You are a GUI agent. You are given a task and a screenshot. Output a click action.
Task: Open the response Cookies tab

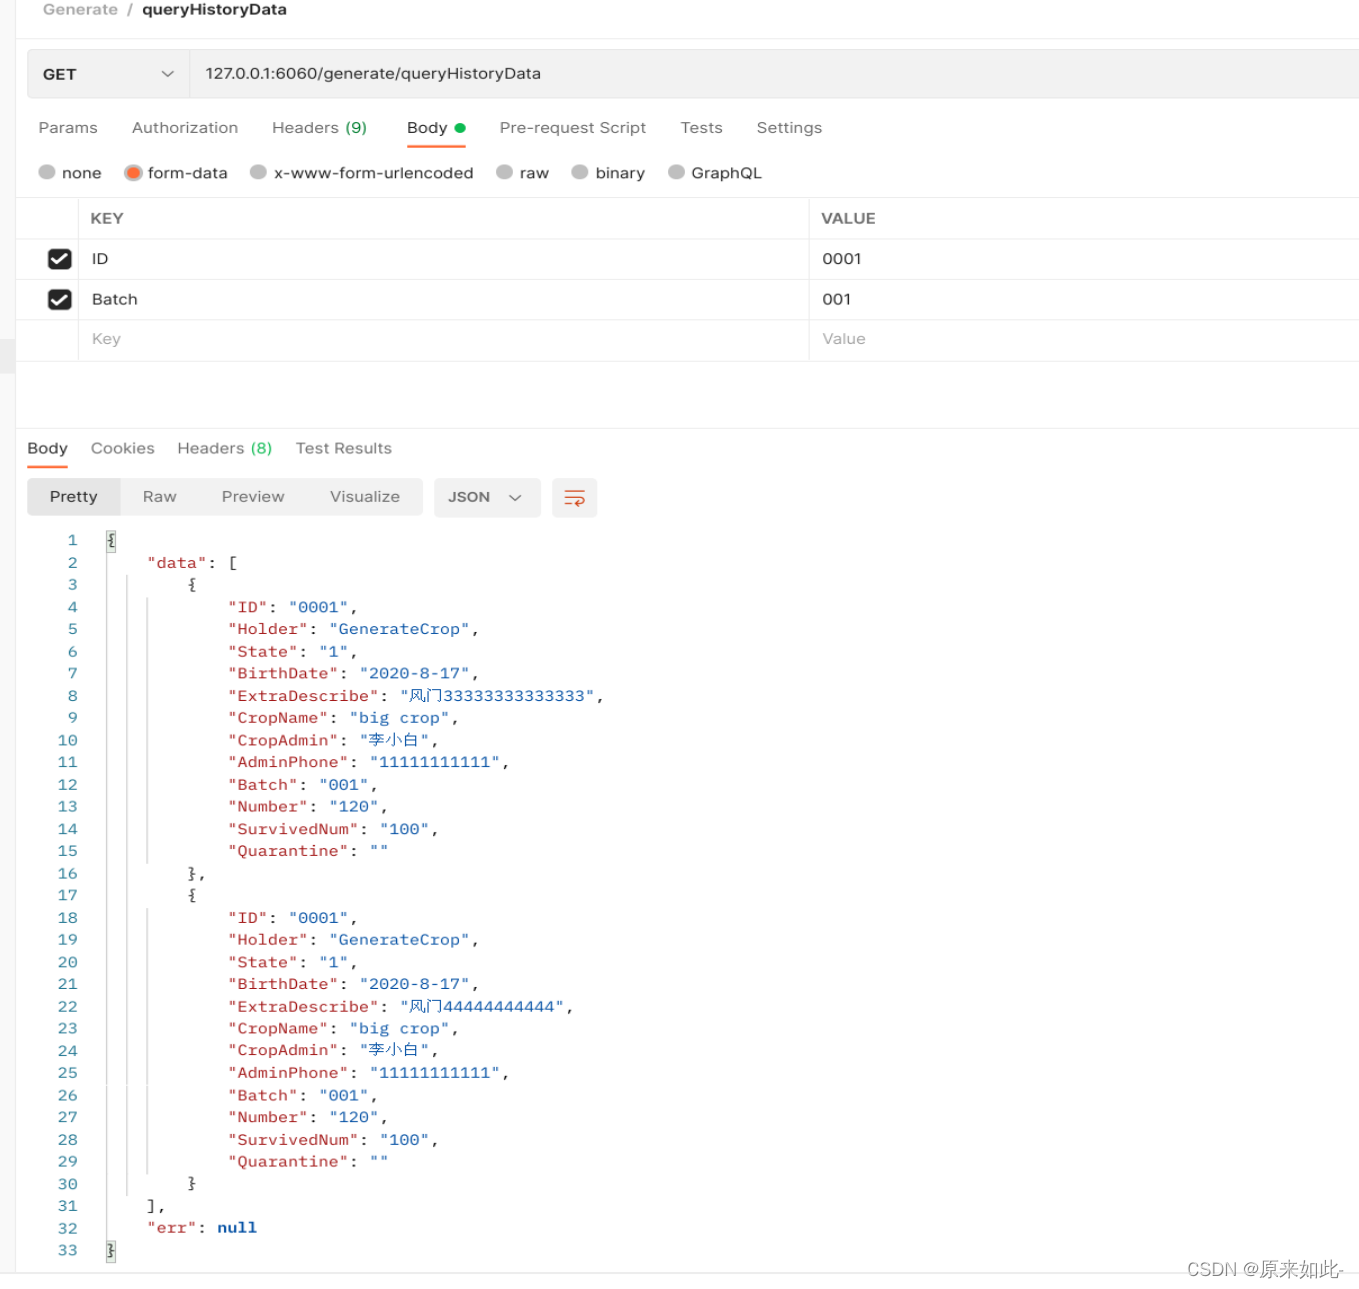pos(123,448)
